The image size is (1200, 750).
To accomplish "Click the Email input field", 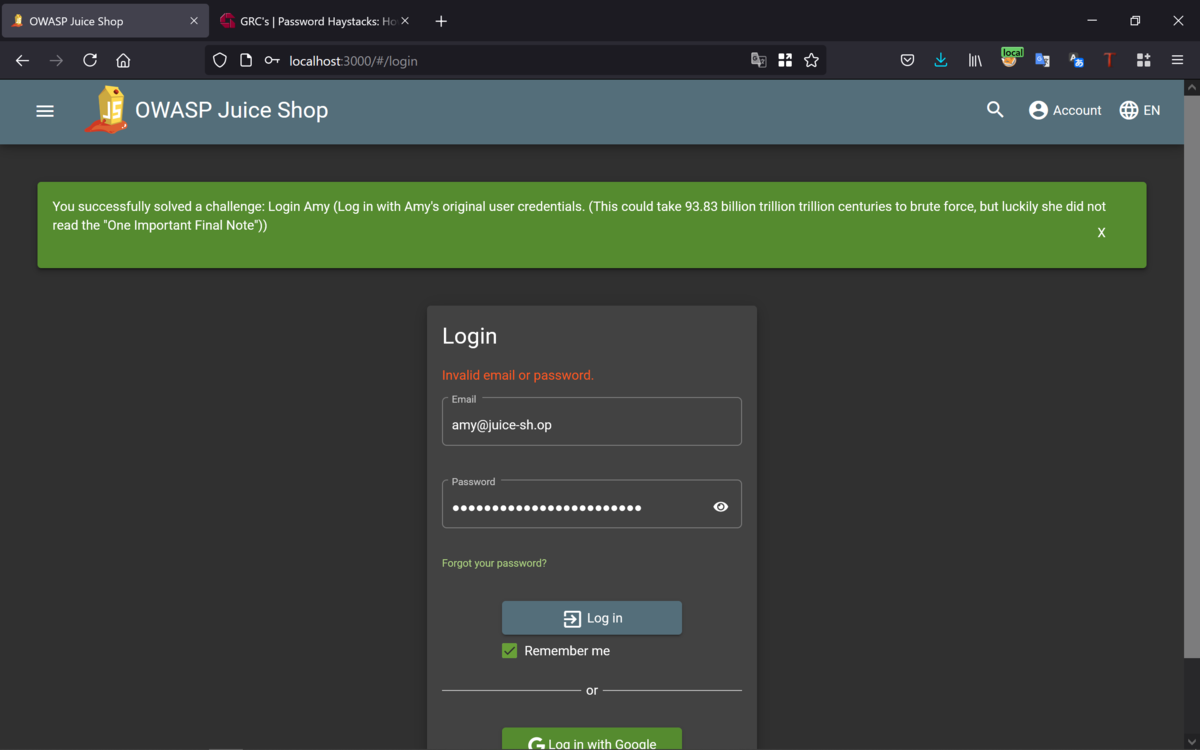I will tap(592, 422).
